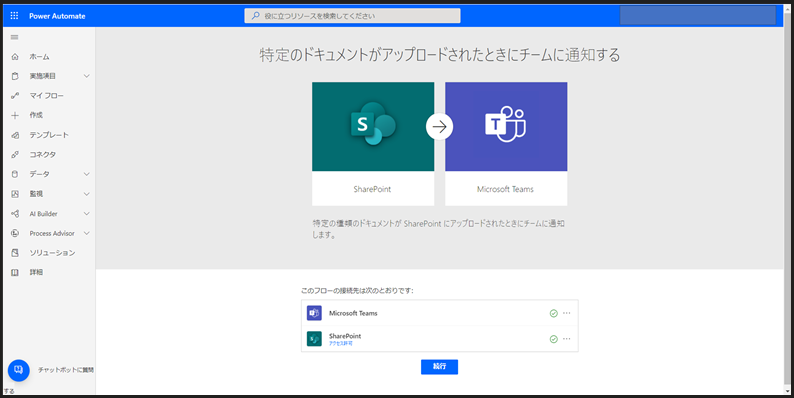Open 詳細 in the sidebar
Image resolution: width=794 pixels, height=398 pixels.
pos(36,272)
